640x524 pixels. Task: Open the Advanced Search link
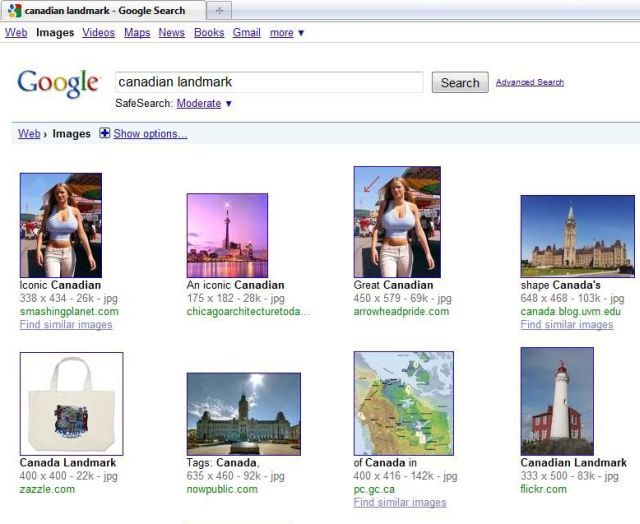pos(529,83)
